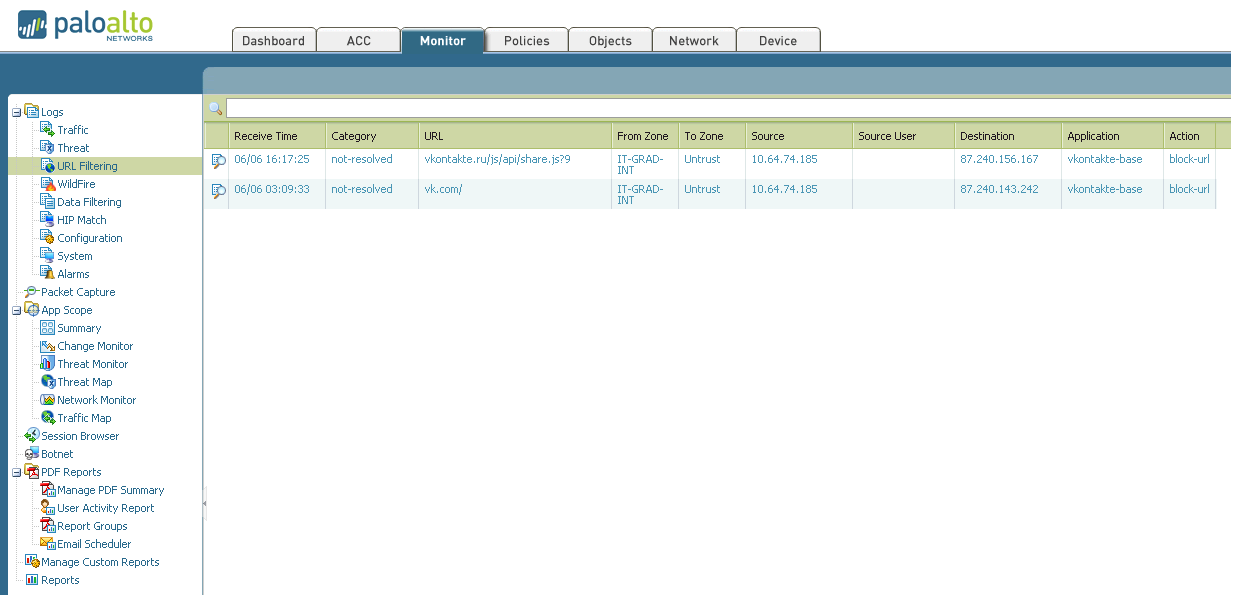This screenshot has width=1235, height=595.
Task: Click the Palo Alto Networks logo
Action: [86, 25]
